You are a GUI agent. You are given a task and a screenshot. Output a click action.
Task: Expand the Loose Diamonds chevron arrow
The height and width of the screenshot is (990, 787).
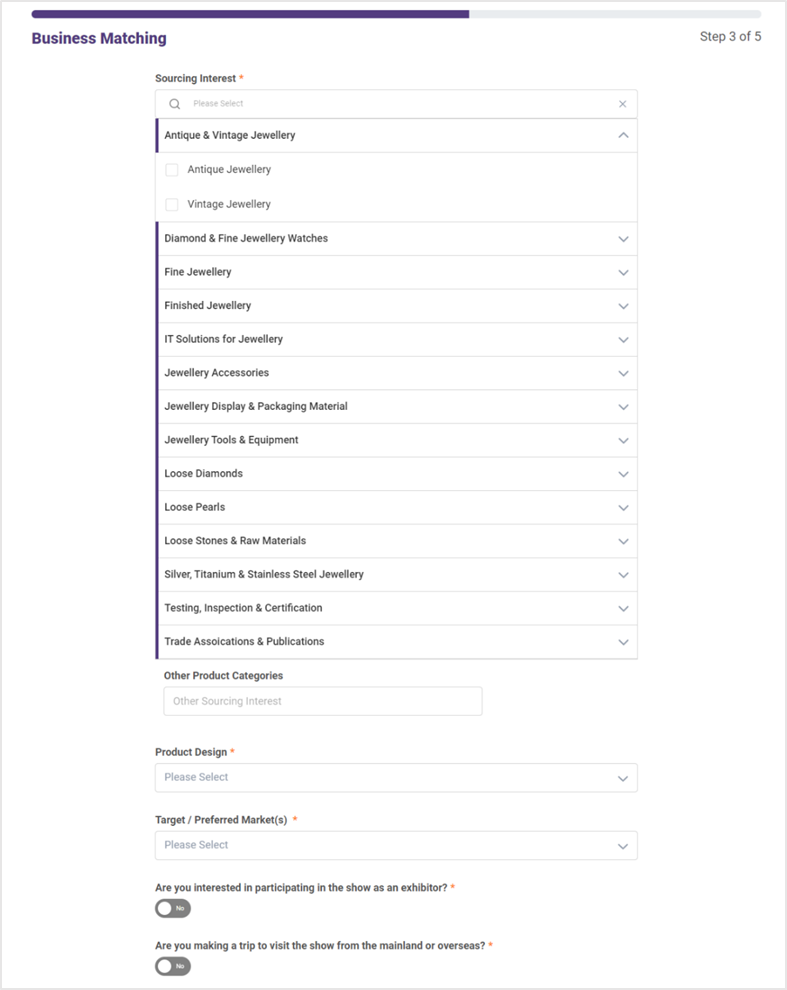(x=623, y=474)
